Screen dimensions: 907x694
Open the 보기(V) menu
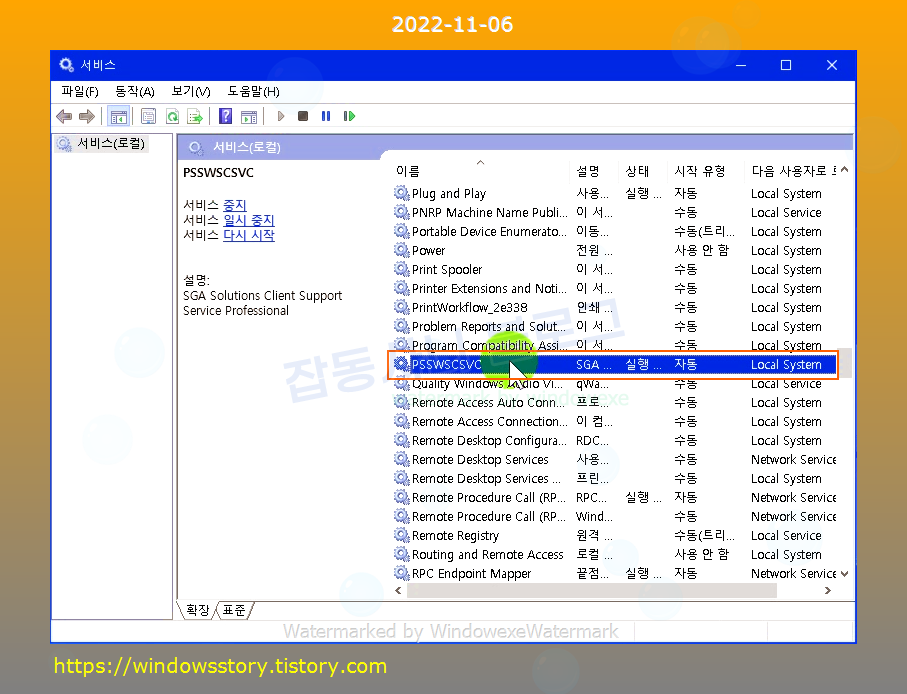pyautogui.click(x=191, y=91)
